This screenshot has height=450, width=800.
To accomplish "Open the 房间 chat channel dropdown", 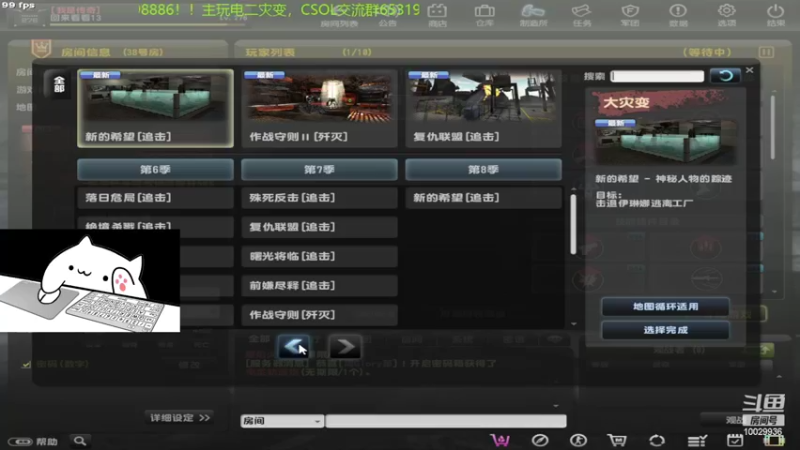I will coord(282,421).
